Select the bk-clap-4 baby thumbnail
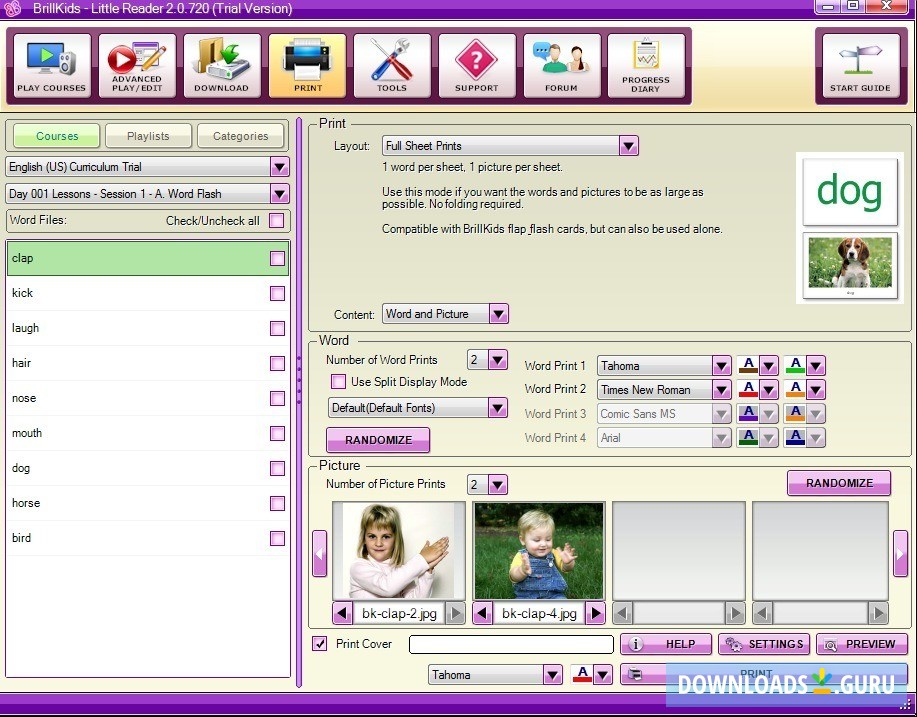 (539, 550)
